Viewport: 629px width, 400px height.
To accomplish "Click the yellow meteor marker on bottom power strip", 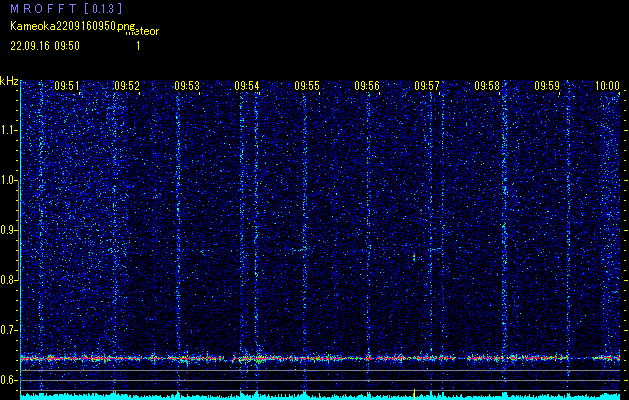I will point(414,394).
